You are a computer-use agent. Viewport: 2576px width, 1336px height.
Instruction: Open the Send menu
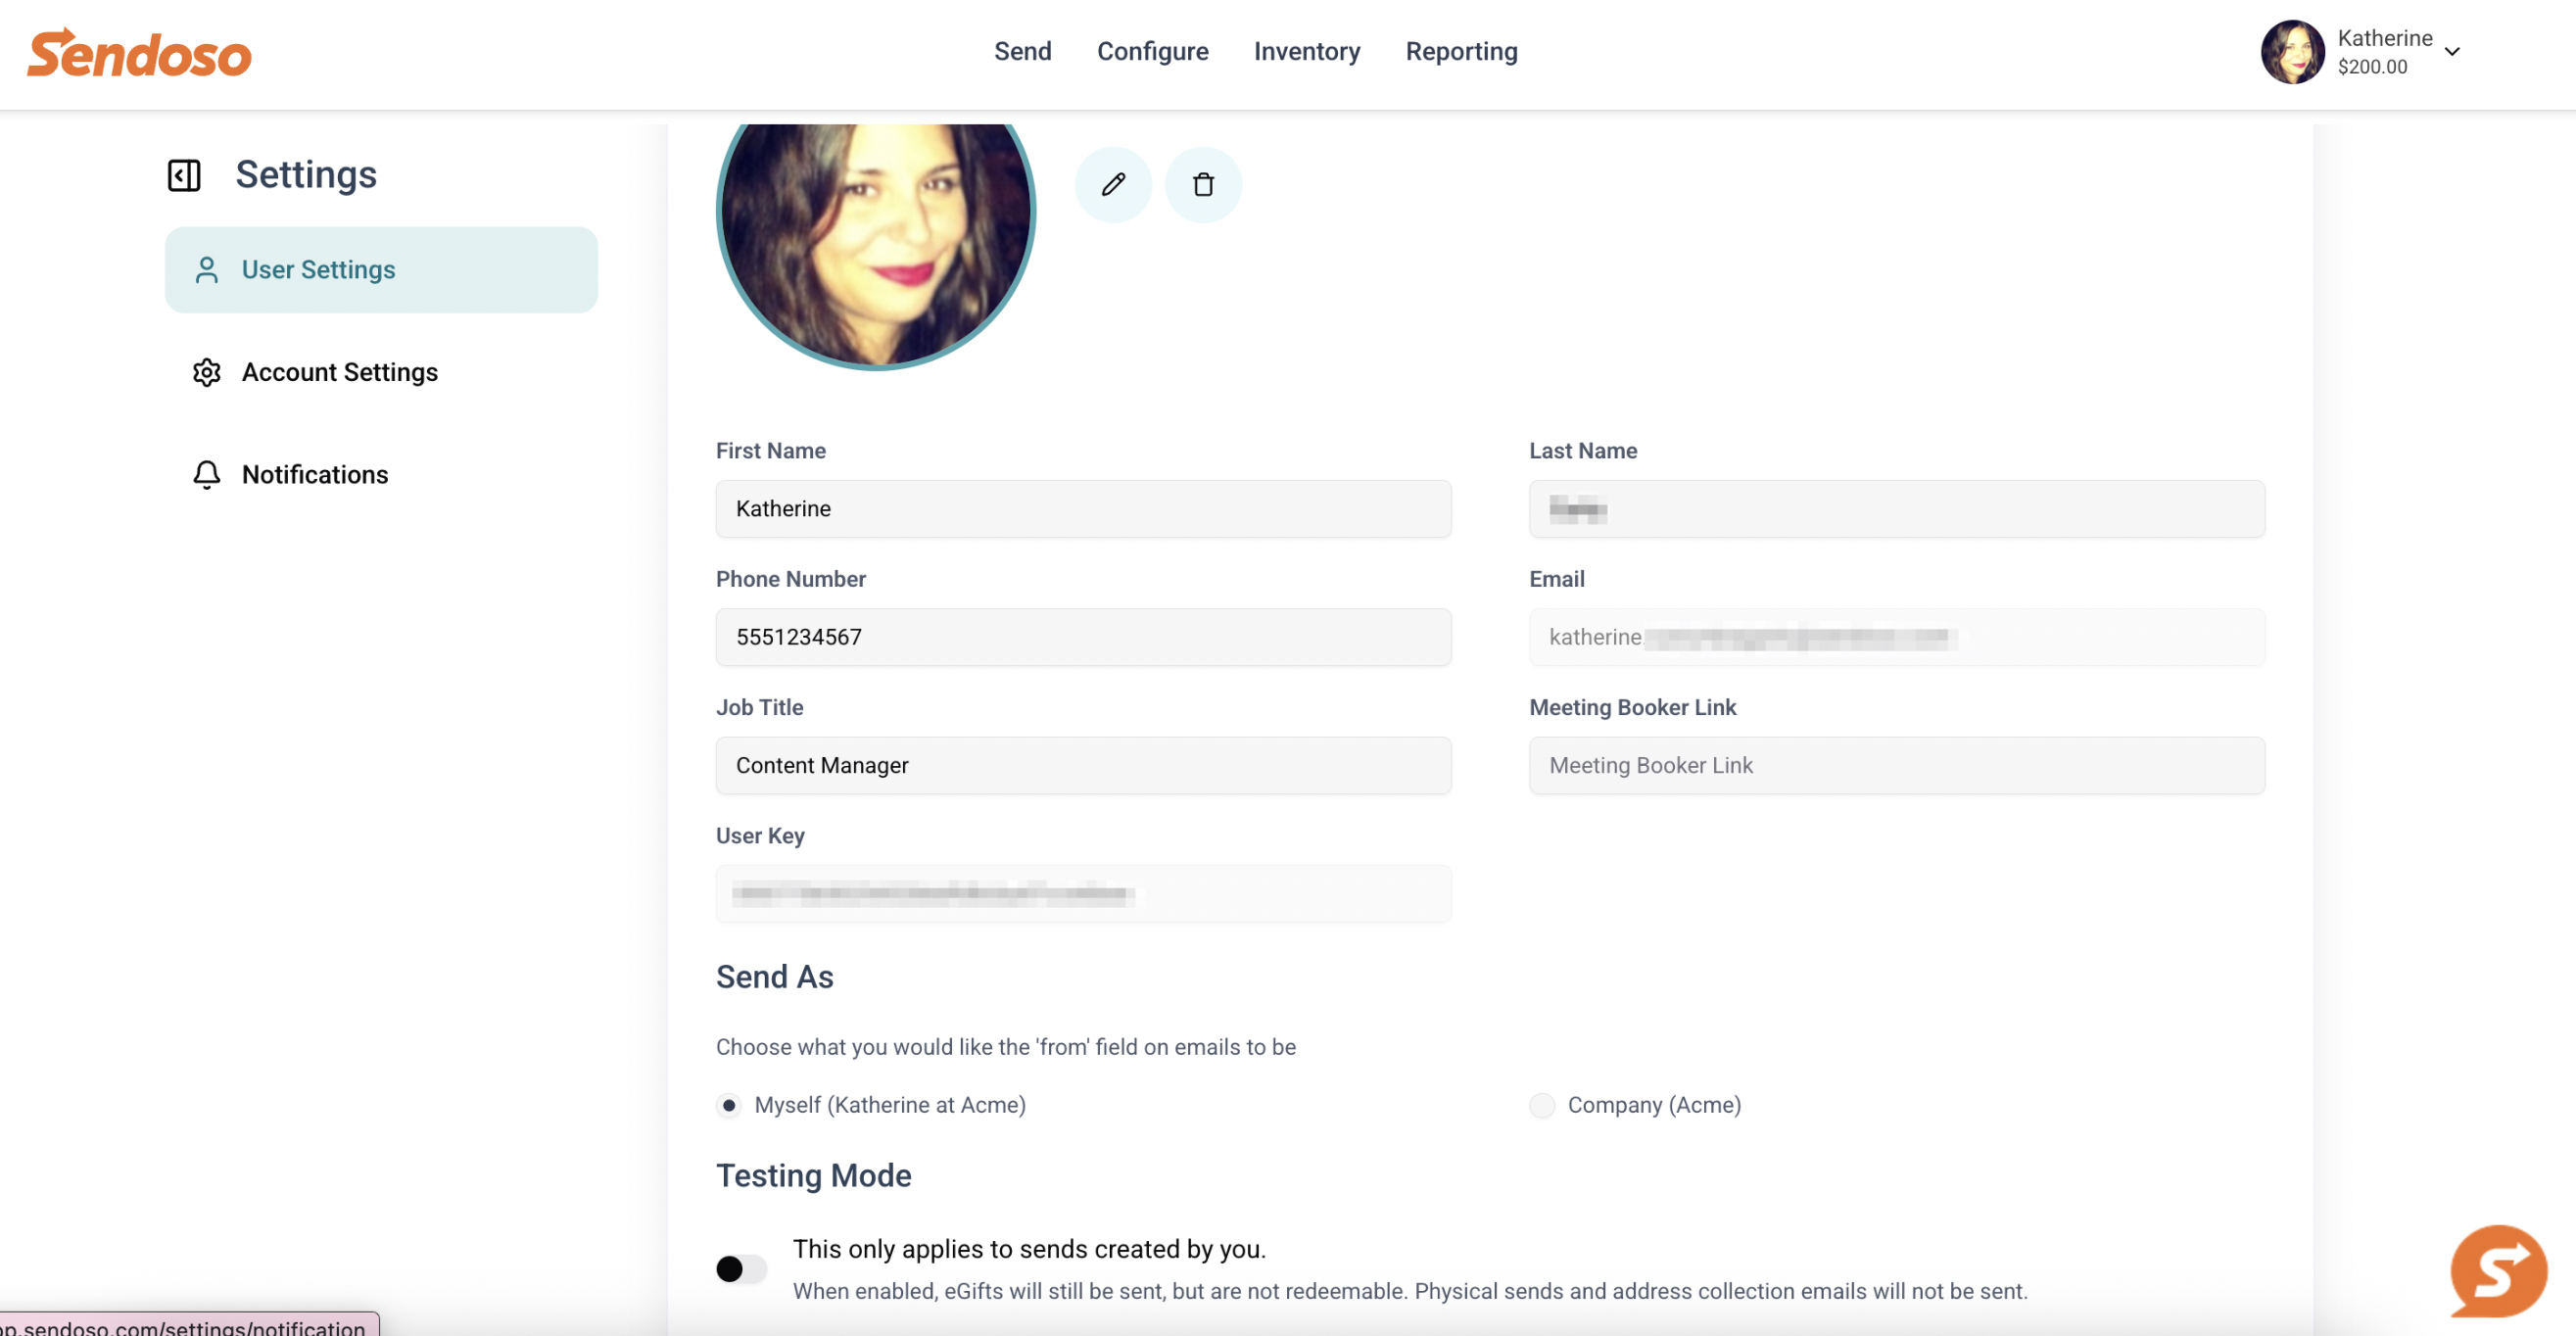tap(1022, 51)
